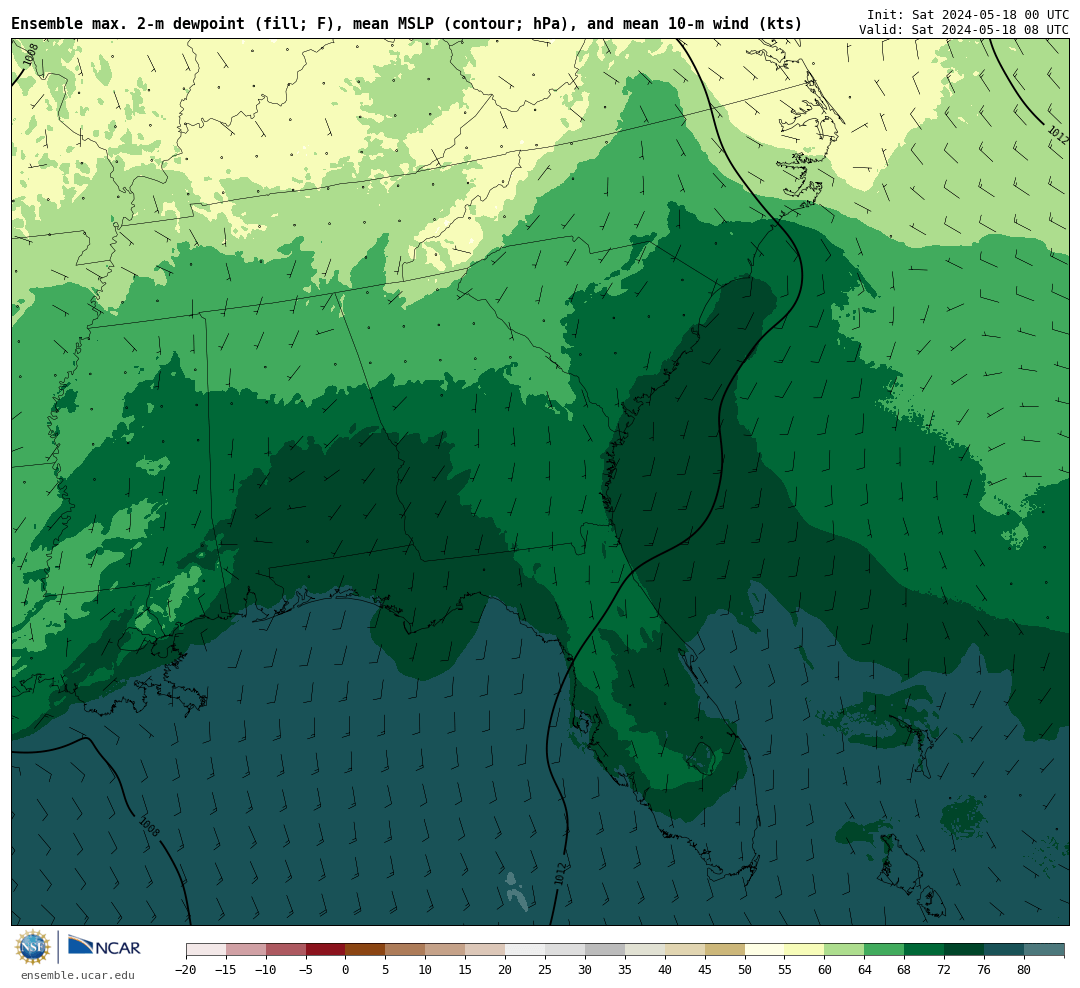Click the 64 colorbar tick label
The width and height of the screenshot is (1080, 988).
[x=865, y=969]
